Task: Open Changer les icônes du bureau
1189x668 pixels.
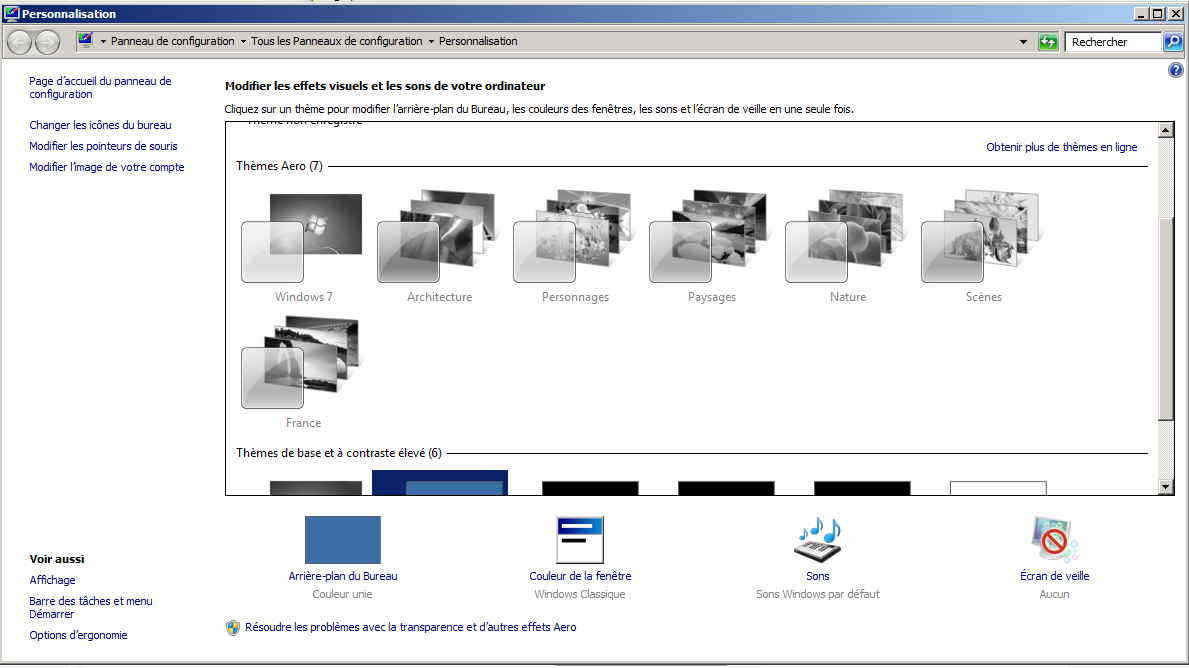Action: [100, 125]
